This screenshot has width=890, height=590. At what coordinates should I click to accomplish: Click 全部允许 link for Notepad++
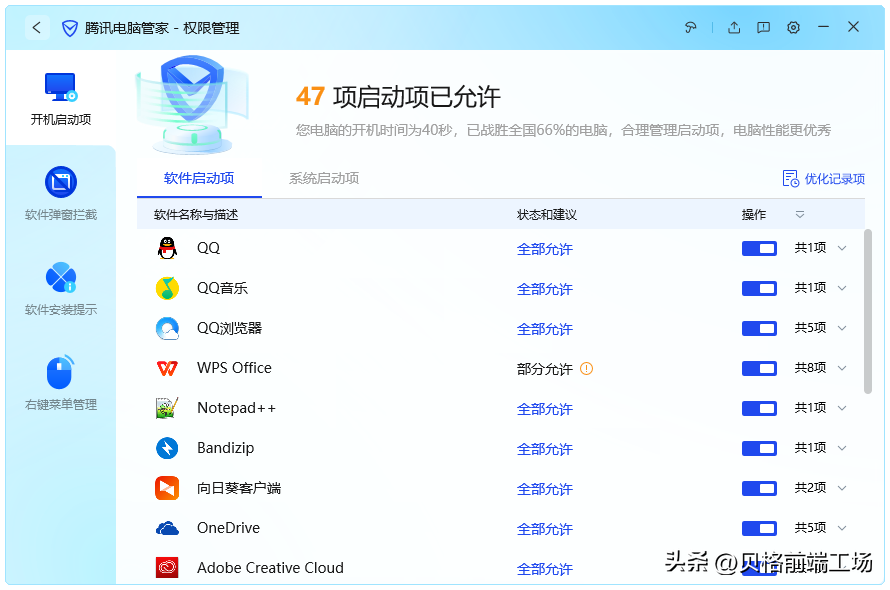(x=544, y=409)
